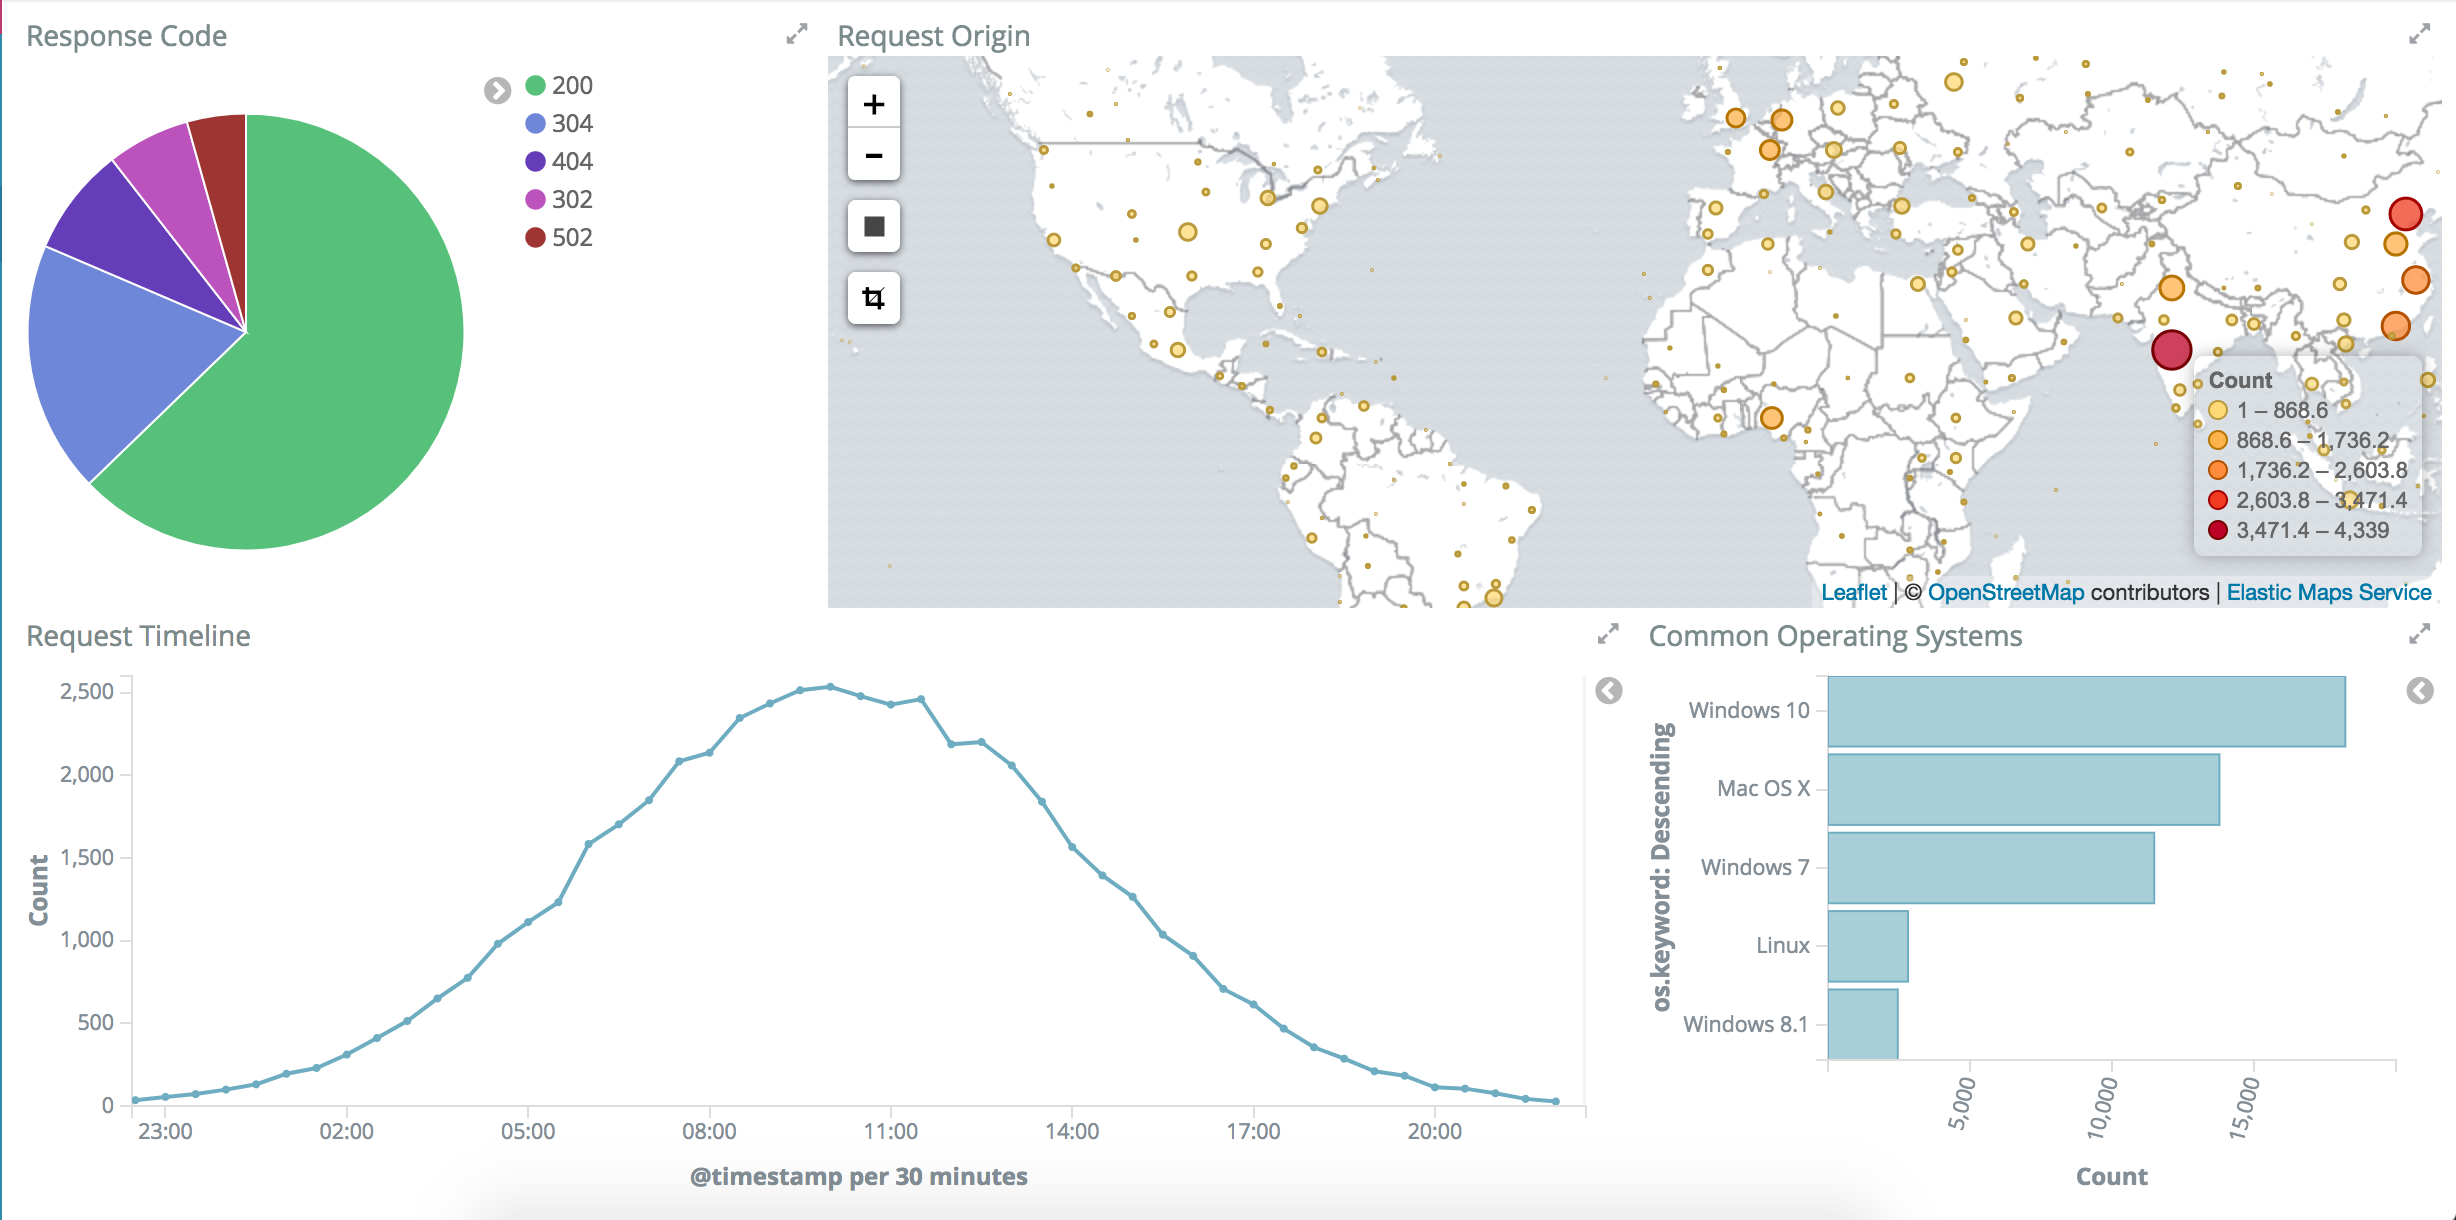Open the Elastic Maps Service link
This screenshot has width=2456, height=1220.
coord(2328,592)
